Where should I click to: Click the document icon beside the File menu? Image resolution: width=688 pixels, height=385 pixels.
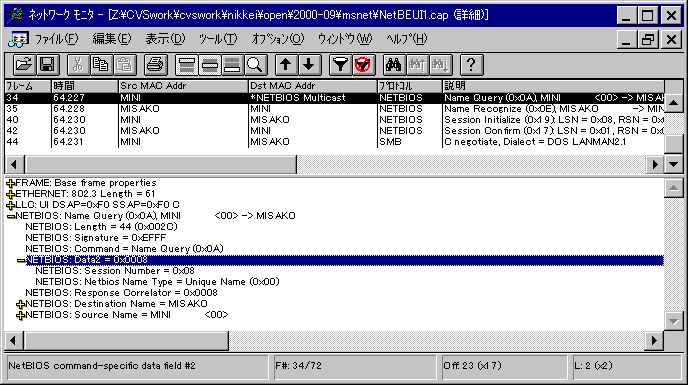pyautogui.click(x=18, y=40)
